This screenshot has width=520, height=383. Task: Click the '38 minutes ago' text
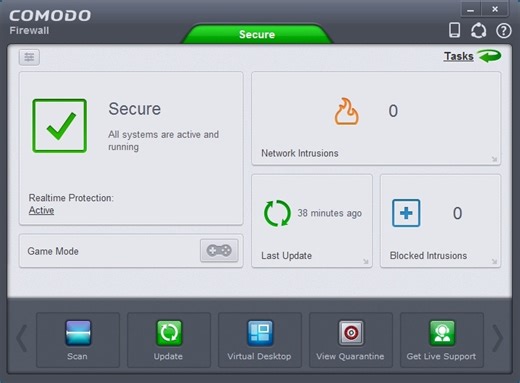pos(330,213)
